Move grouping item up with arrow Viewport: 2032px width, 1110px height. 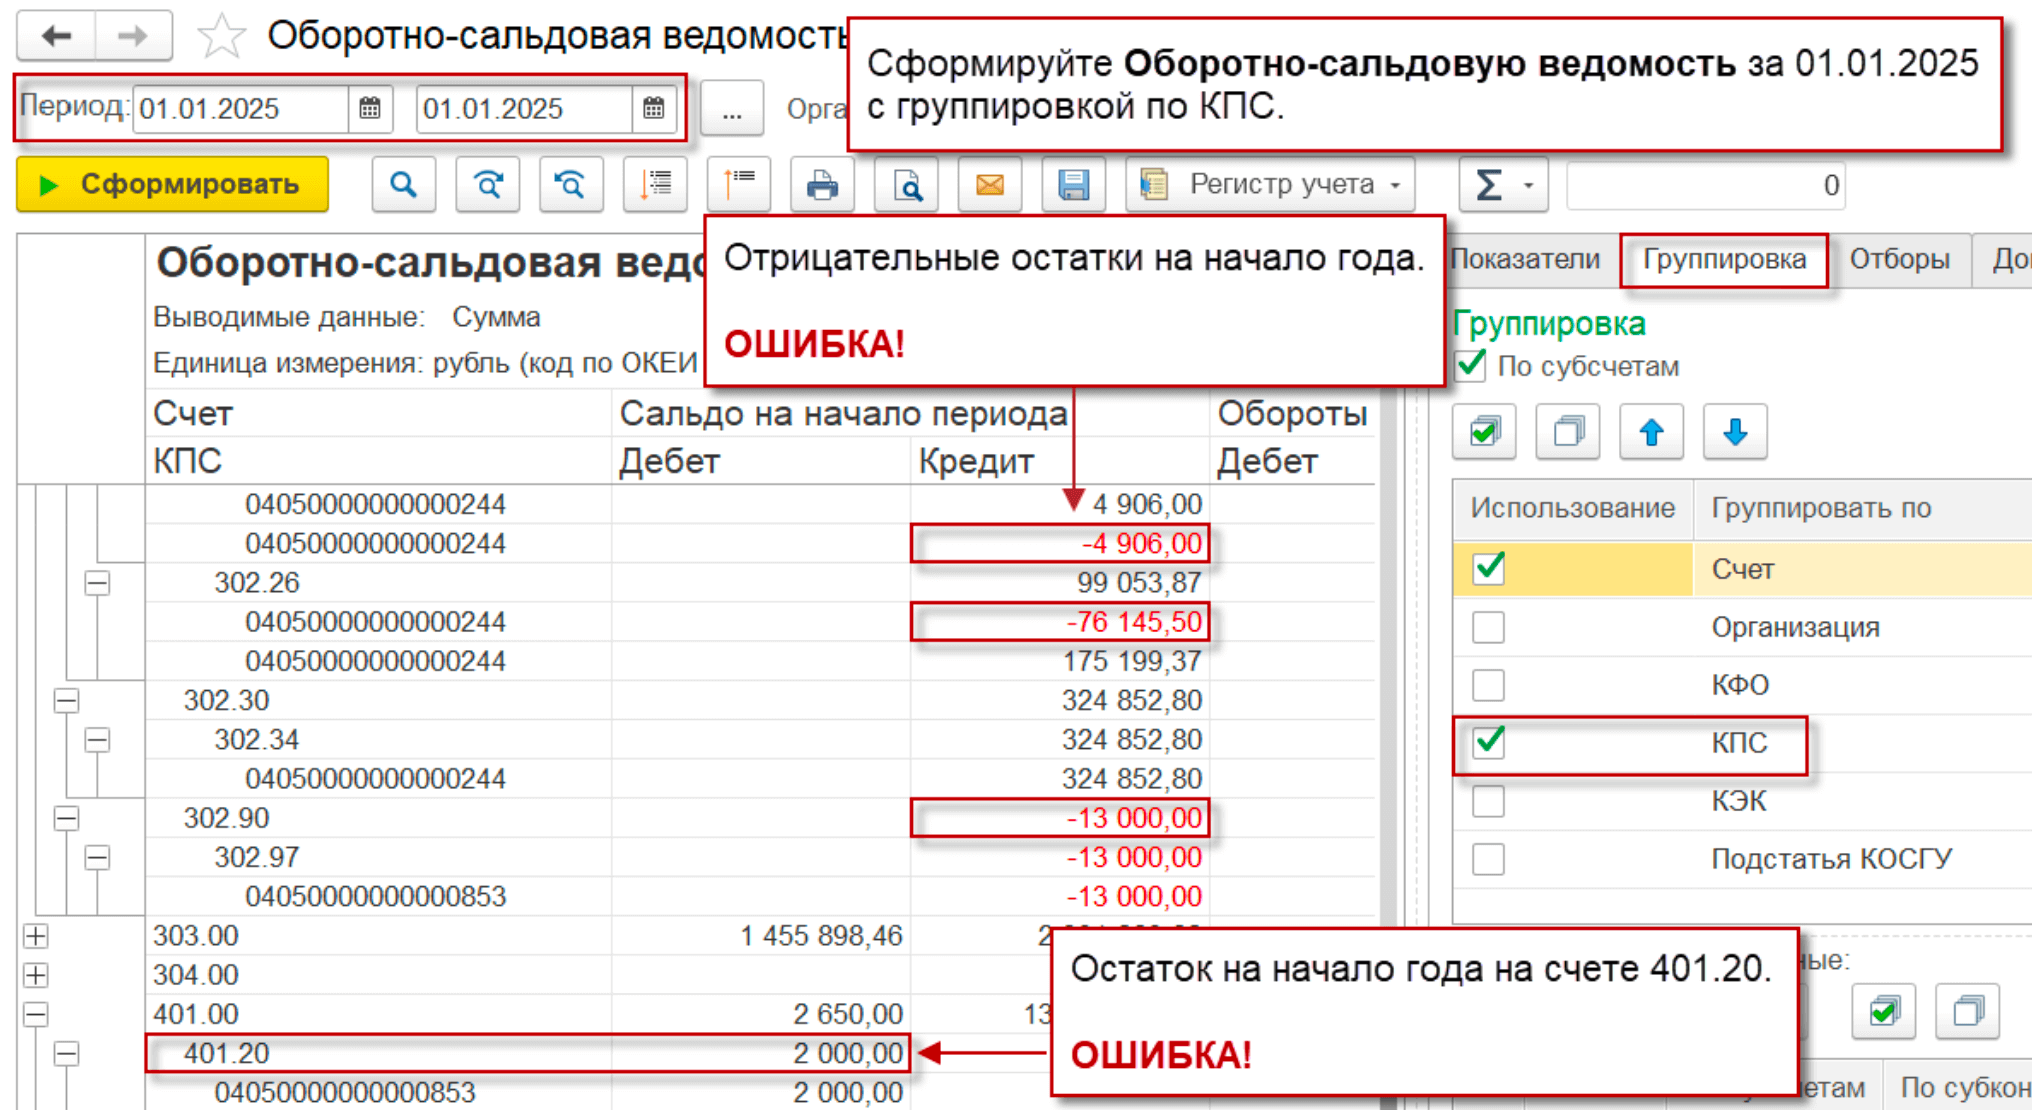(x=1651, y=432)
